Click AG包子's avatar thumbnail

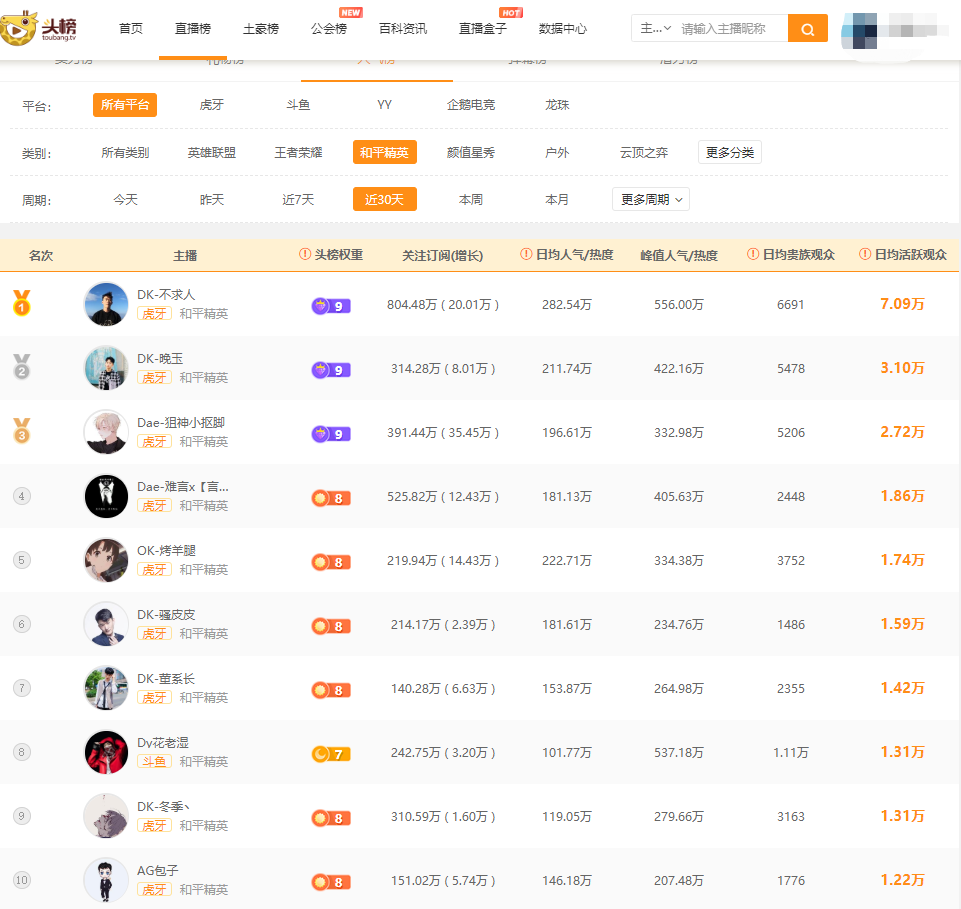tap(106, 880)
